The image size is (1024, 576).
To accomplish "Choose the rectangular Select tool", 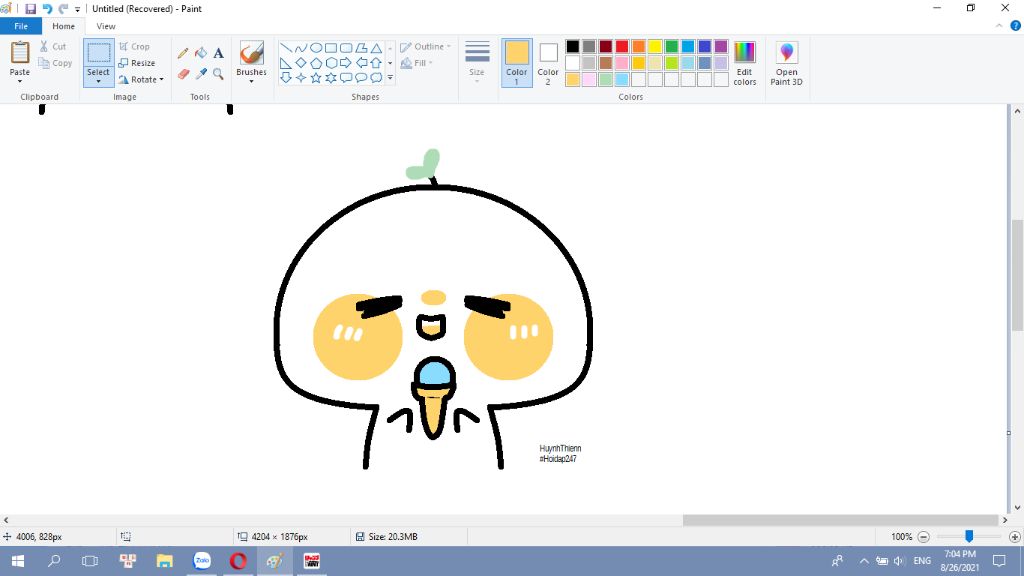I will pyautogui.click(x=99, y=53).
